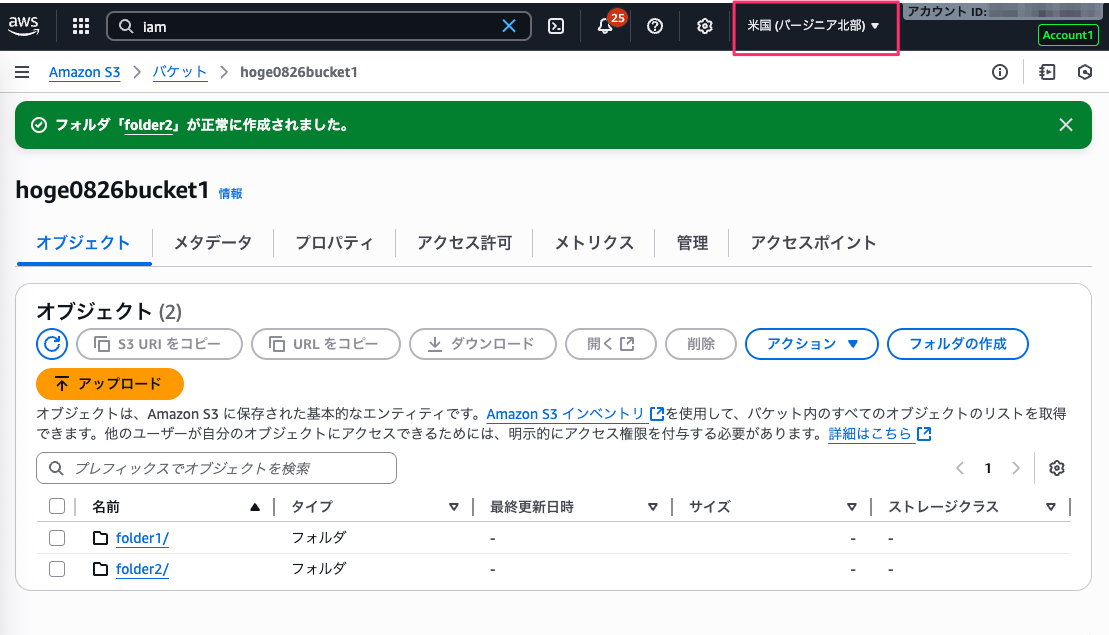1109x635 pixels.
Task: Check the folder2/ row checkbox
Action: [57, 569]
